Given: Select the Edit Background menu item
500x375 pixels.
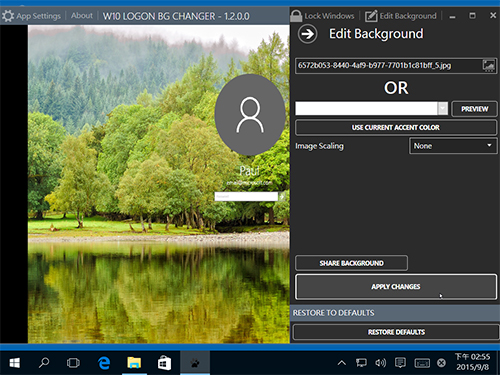Looking at the screenshot, I should coord(408,16).
